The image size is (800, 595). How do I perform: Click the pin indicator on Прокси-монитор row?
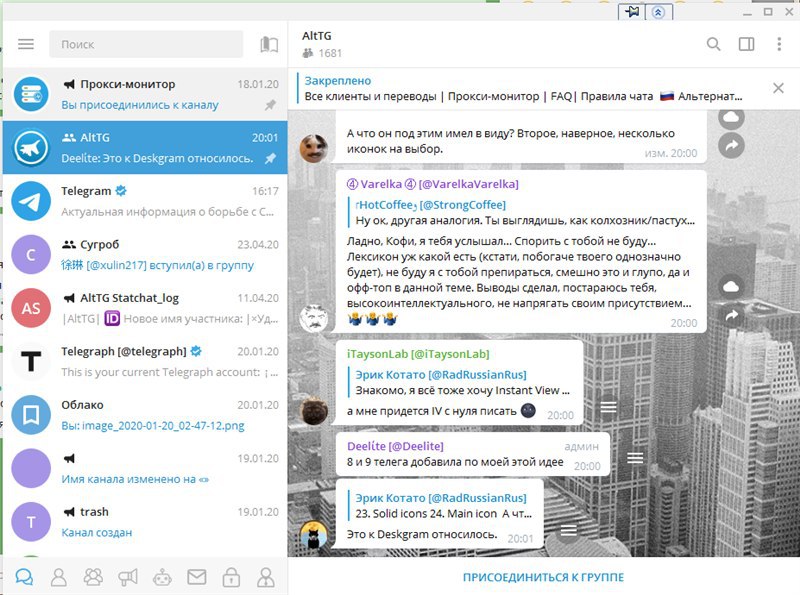[270, 105]
